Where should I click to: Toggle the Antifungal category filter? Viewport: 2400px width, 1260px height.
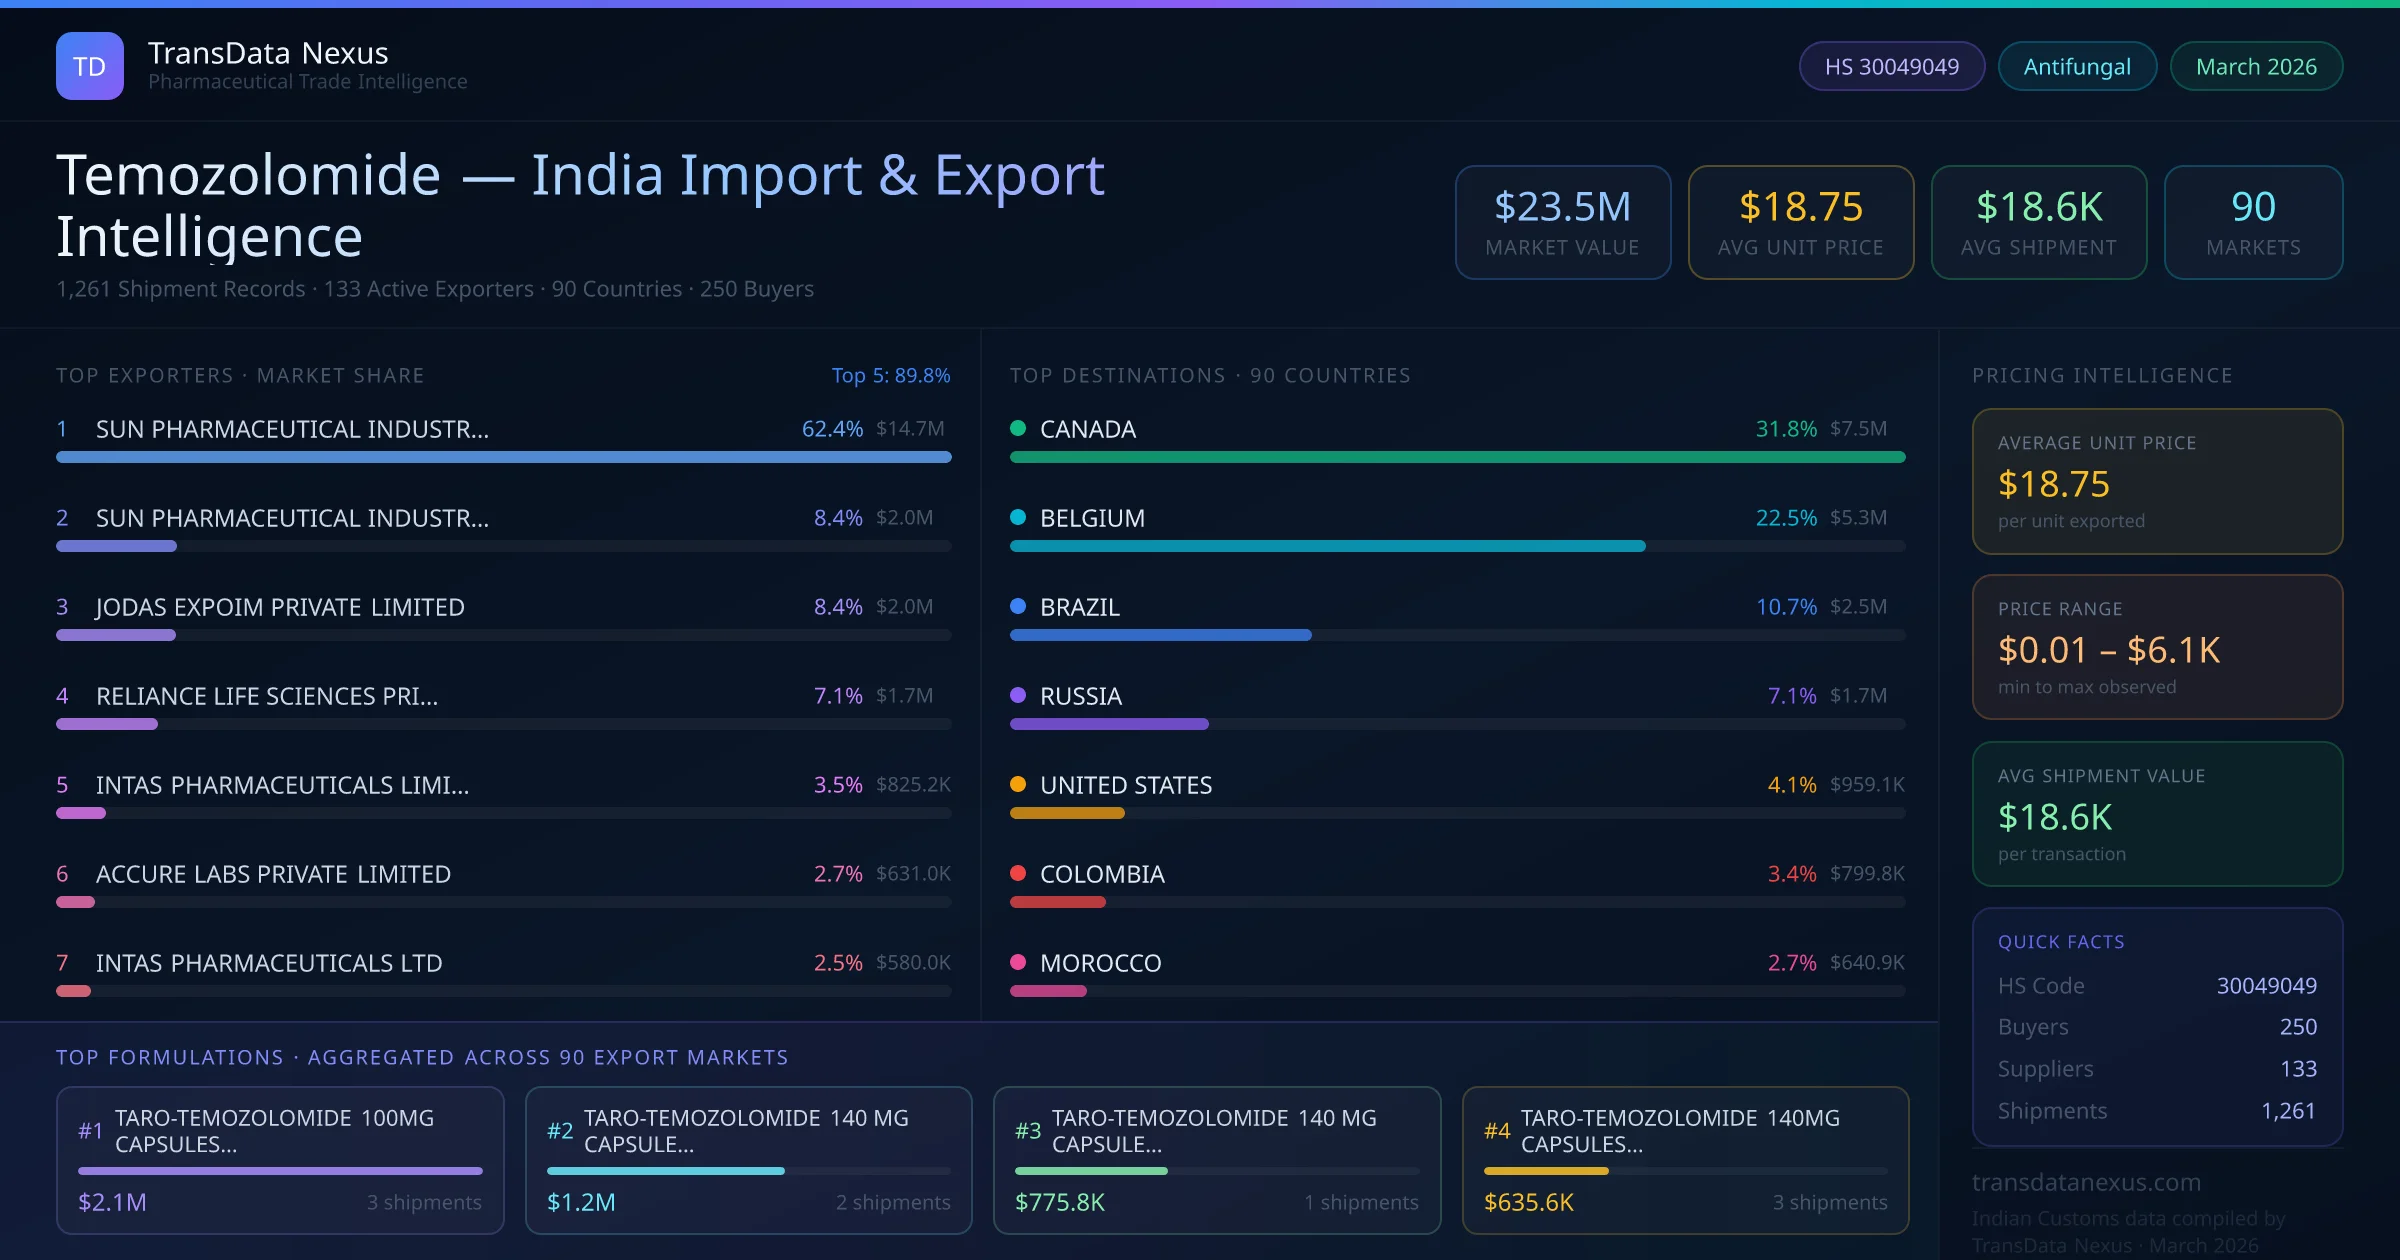[x=2076, y=65]
